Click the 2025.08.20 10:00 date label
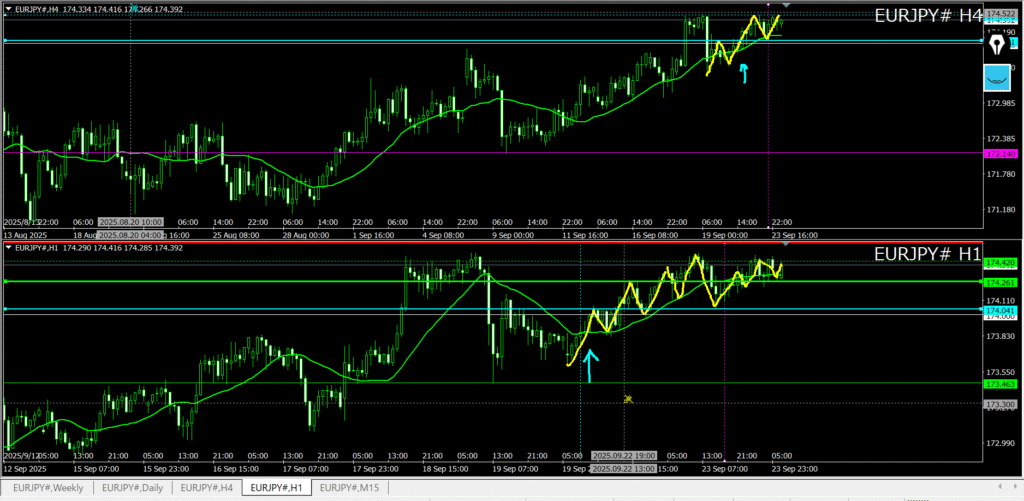 coord(131,221)
